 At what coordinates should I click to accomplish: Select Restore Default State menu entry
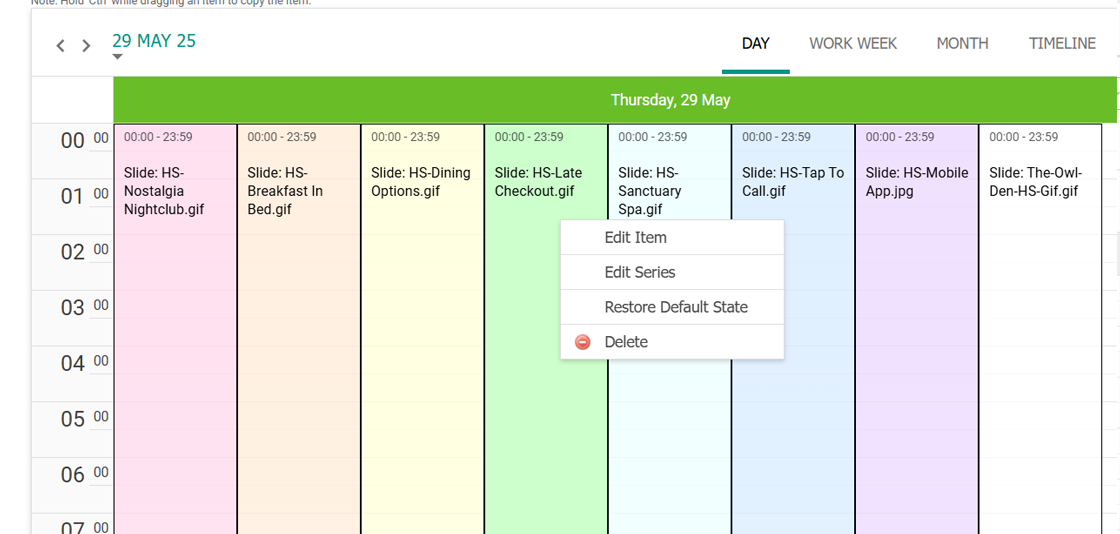pos(672,308)
